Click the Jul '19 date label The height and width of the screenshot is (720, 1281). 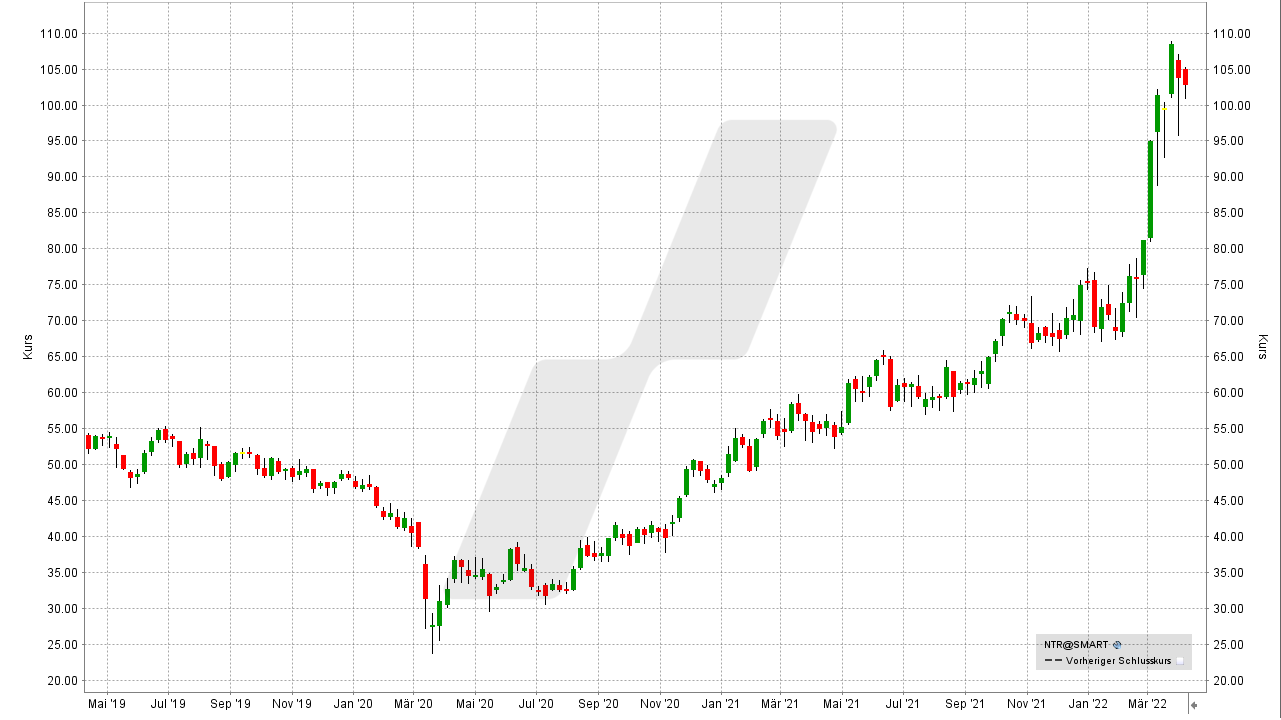click(167, 704)
